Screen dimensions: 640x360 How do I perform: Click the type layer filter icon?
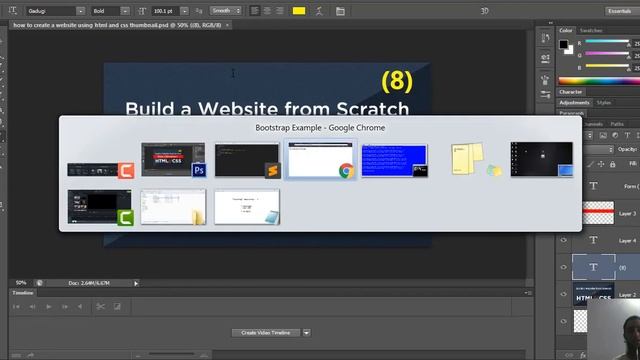pos(627,136)
